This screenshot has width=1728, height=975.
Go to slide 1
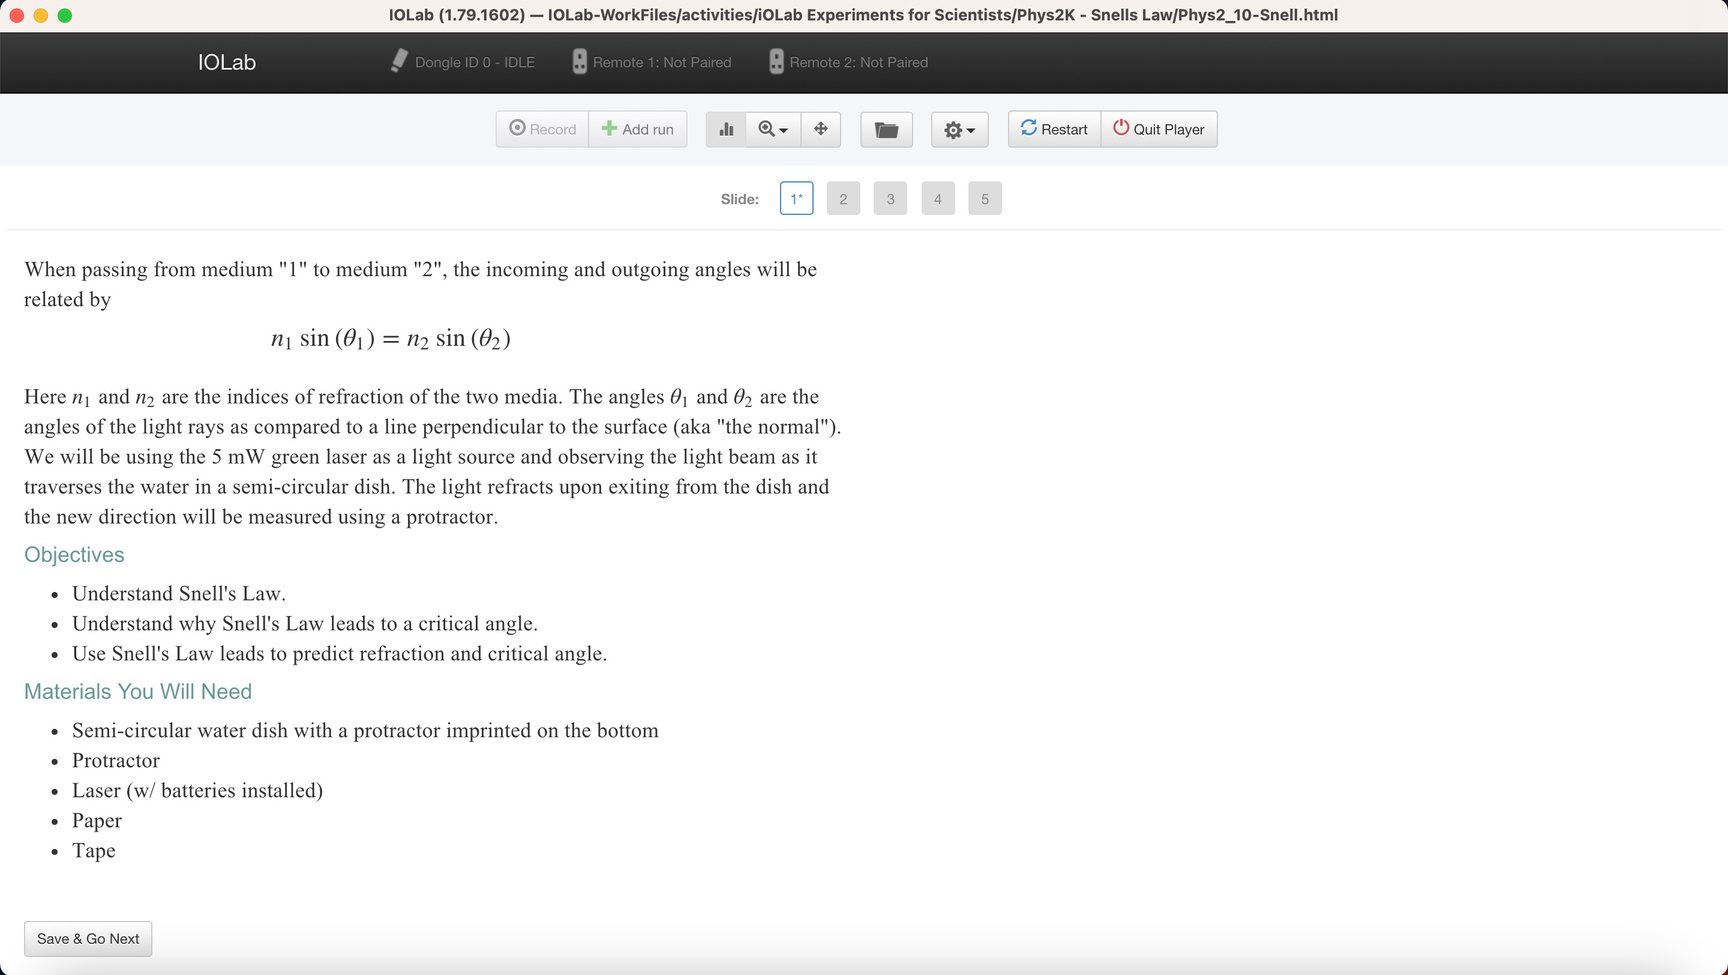click(797, 198)
